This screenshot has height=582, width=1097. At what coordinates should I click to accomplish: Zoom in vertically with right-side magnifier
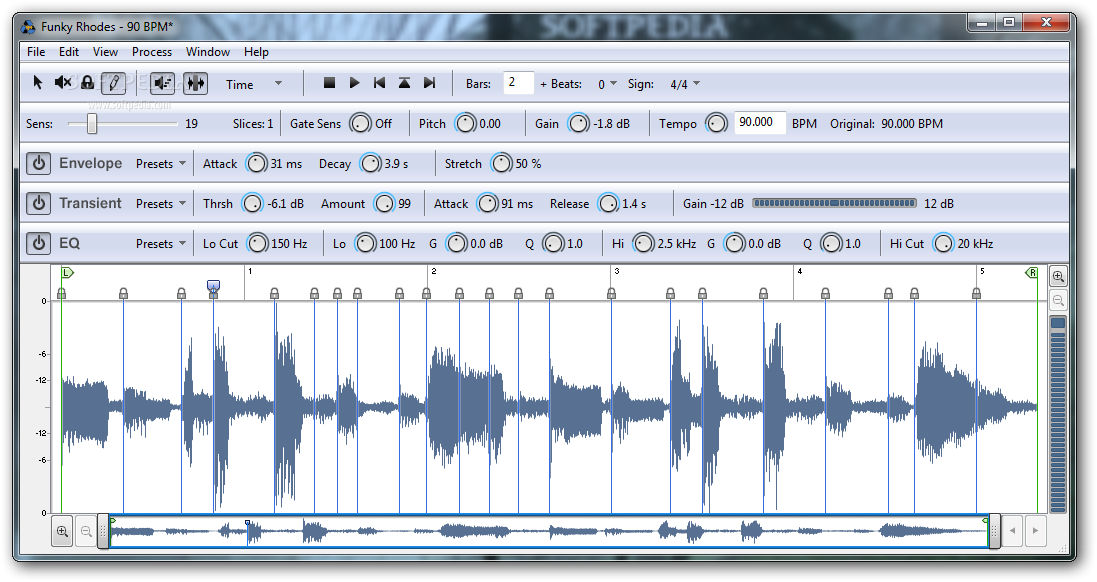[x=1058, y=276]
